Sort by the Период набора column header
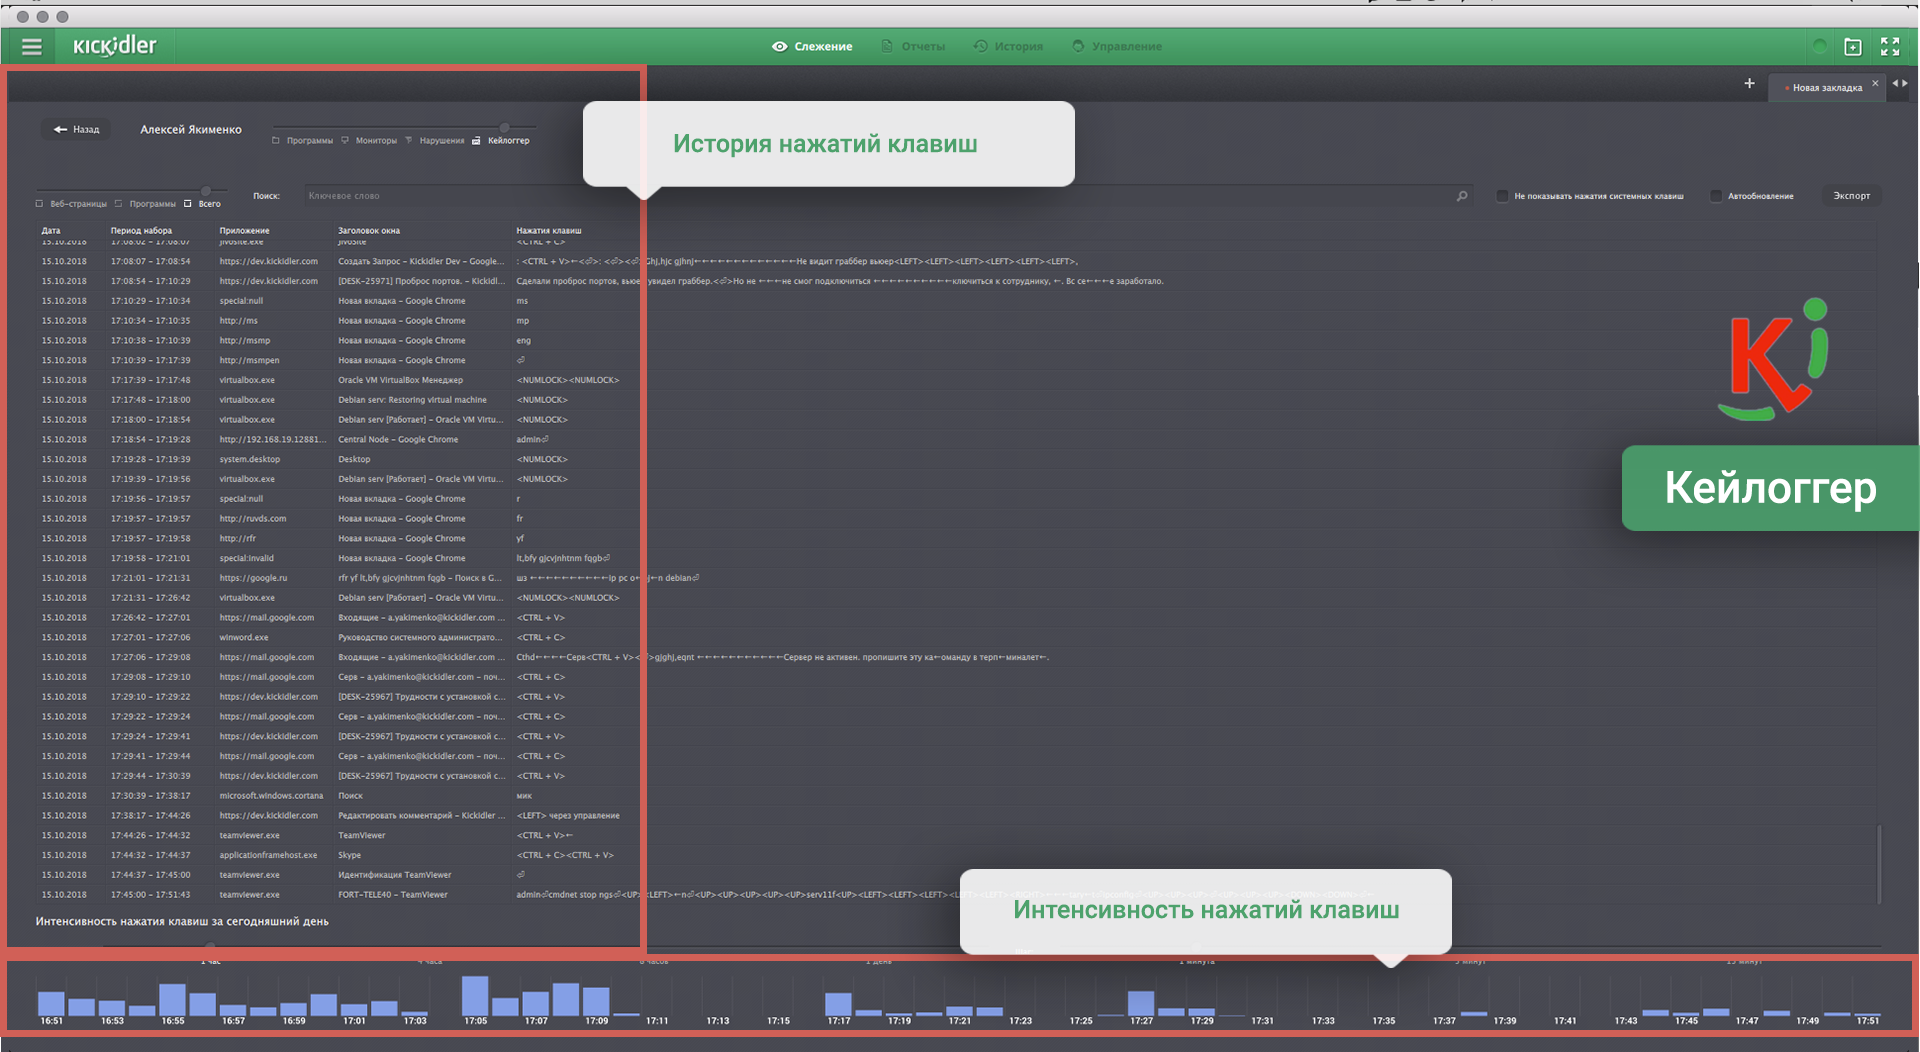 141,231
